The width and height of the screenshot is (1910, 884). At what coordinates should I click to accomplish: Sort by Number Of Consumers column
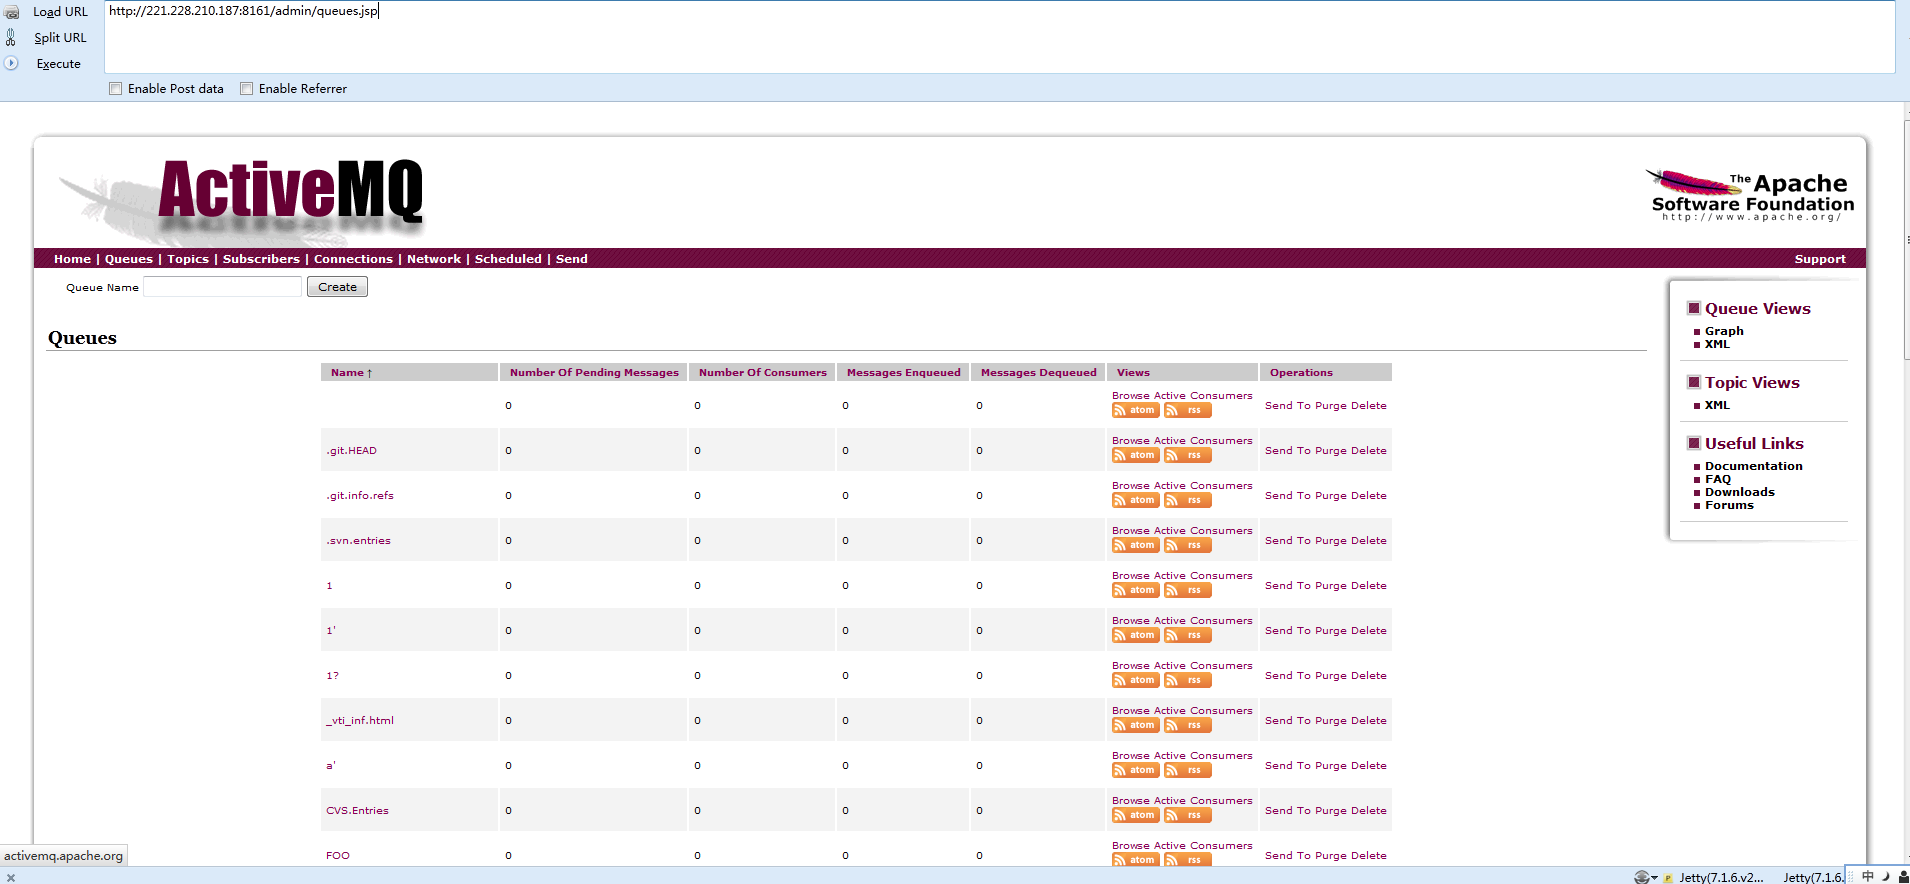click(x=763, y=373)
